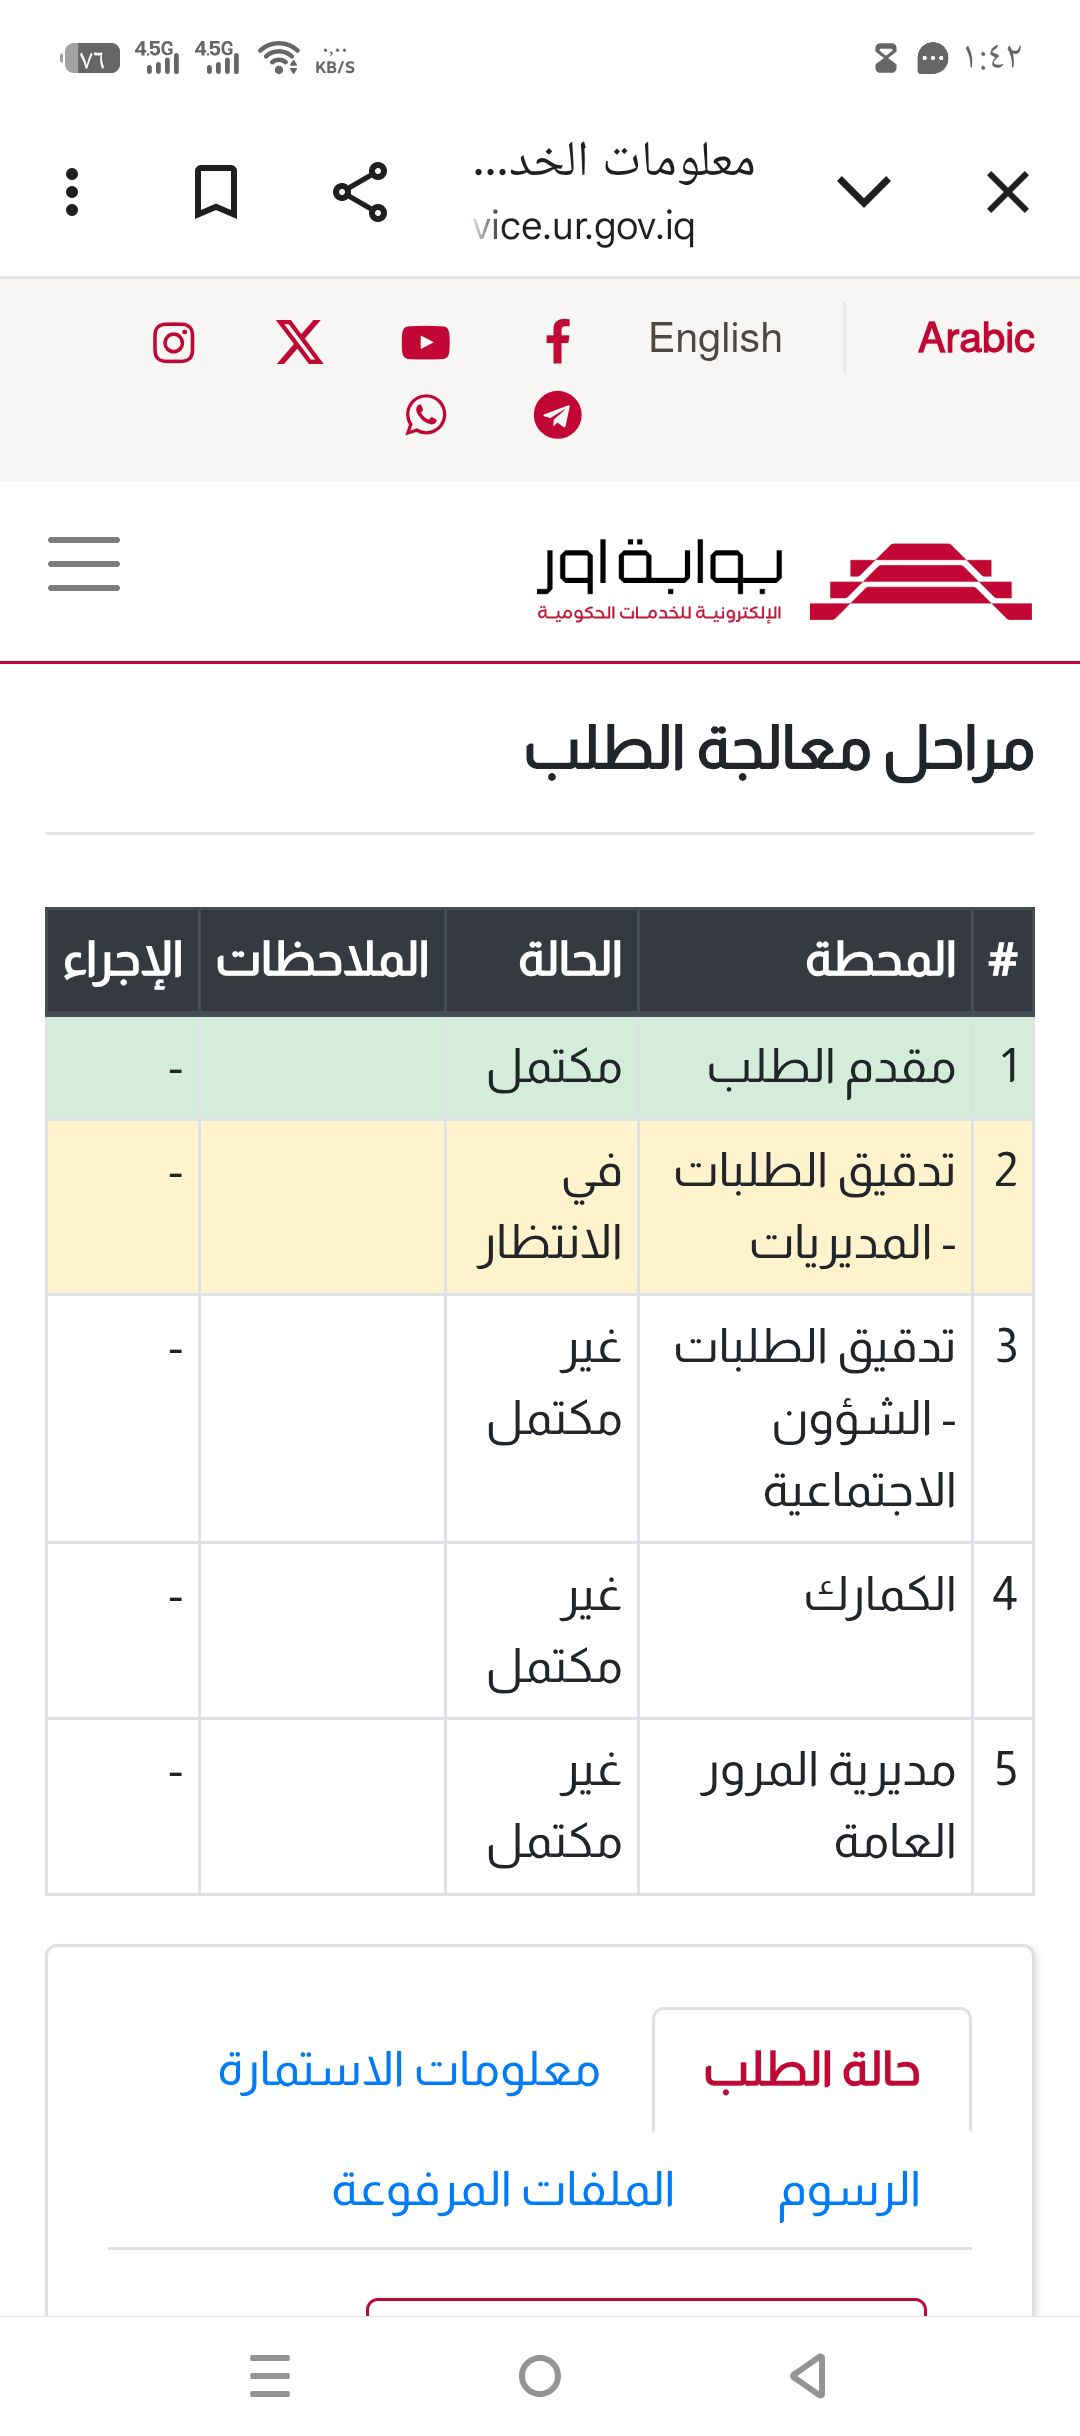Open the browser three-dot menu
This screenshot has height=2436, width=1080.
point(72,192)
